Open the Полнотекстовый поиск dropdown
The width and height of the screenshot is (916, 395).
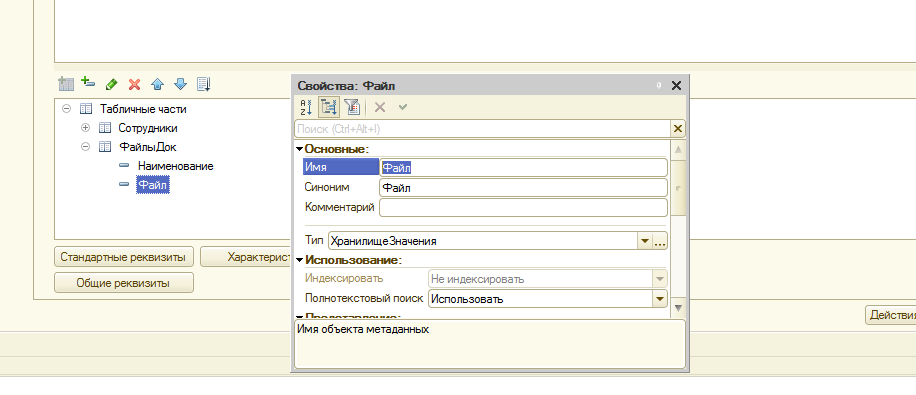[x=660, y=299]
